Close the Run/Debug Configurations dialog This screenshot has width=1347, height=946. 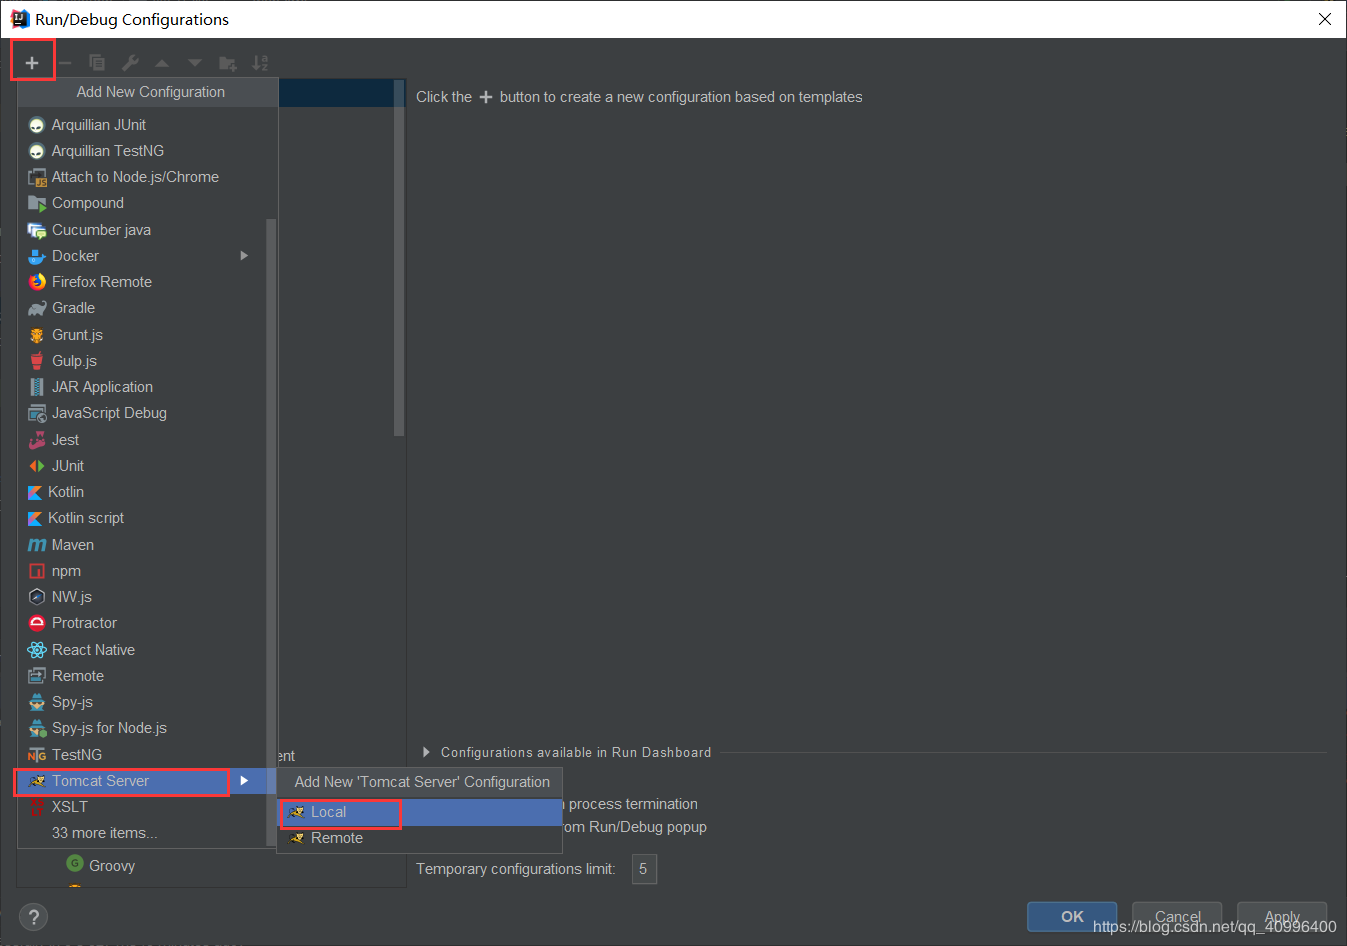coord(1324,19)
